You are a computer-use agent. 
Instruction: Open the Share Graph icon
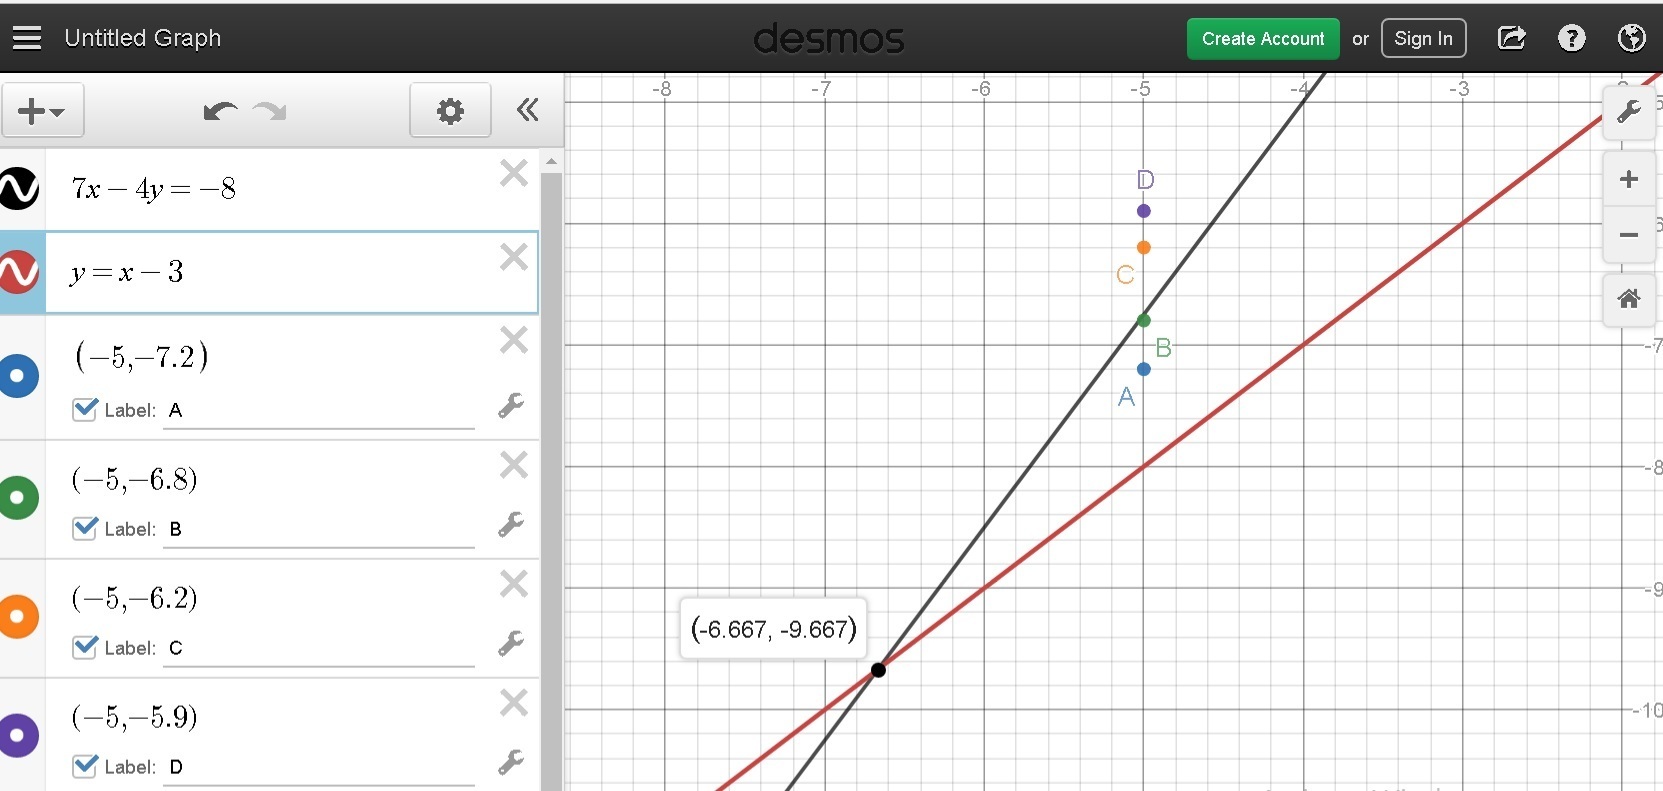[x=1511, y=38]
